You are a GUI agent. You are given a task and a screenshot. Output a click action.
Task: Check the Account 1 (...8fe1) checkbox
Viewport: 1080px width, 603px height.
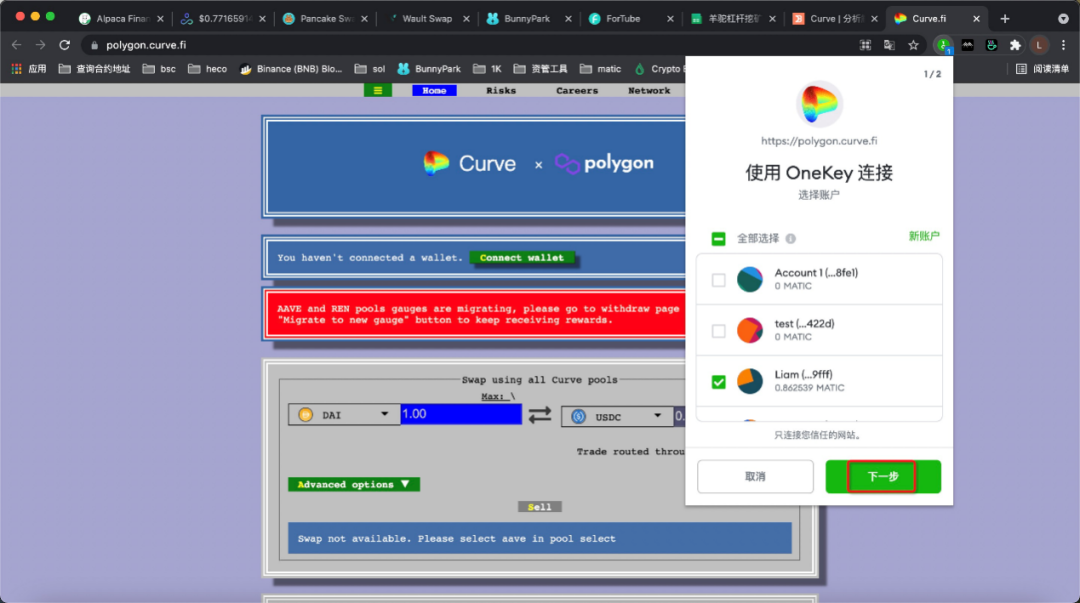coord(718,281)
